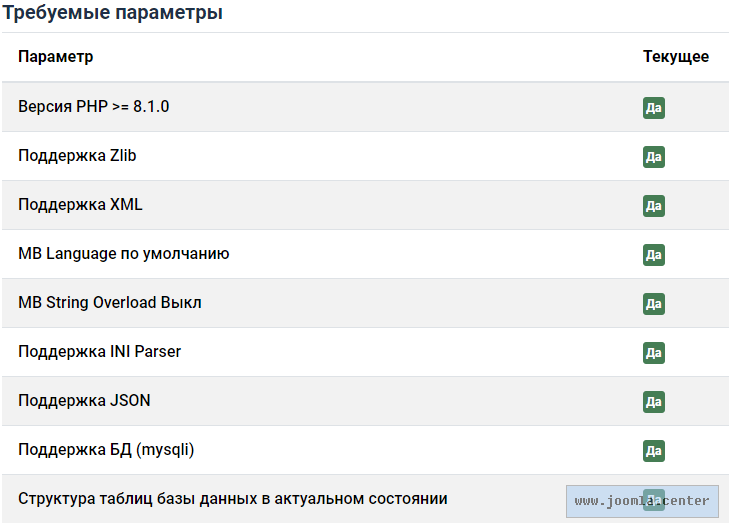
Task: Click the Да badge next to Поддержка XML
Action: 654,206
